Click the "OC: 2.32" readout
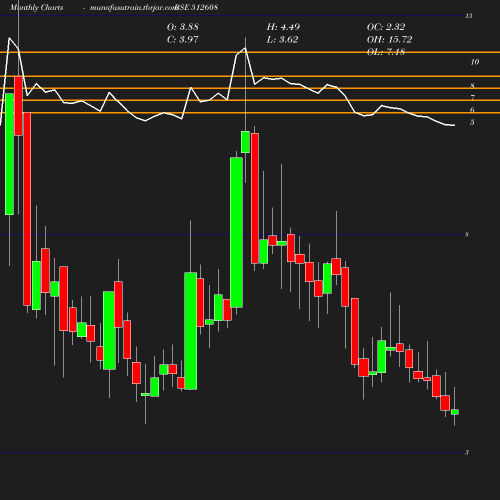Image resolution: width=500 pixels, height=500 pixels. tap(386, 27)
